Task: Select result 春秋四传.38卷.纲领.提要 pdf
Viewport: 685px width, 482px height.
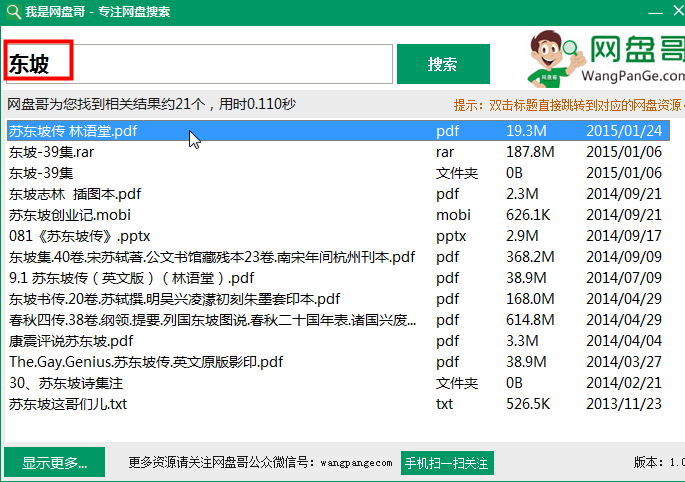Action: (x=338, y=319)
